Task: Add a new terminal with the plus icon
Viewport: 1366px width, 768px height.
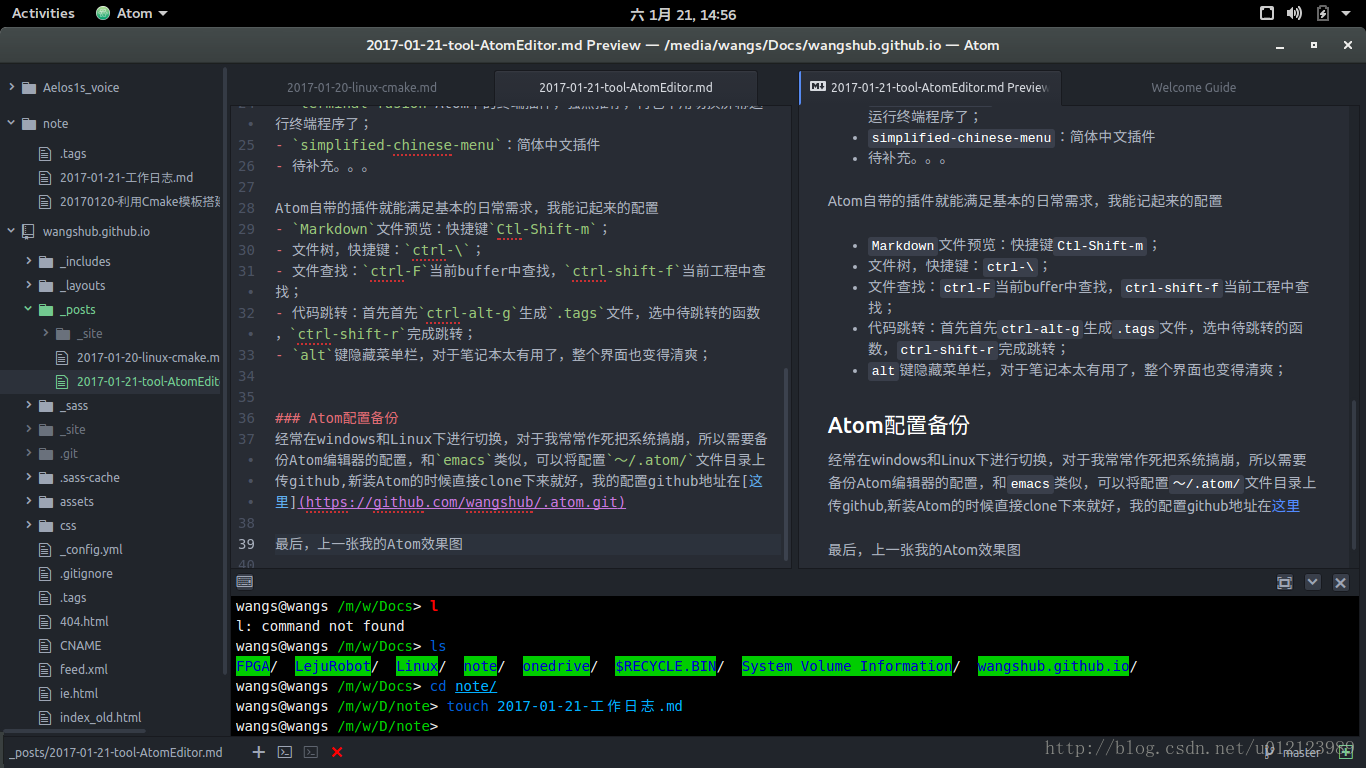Action: 258,752
